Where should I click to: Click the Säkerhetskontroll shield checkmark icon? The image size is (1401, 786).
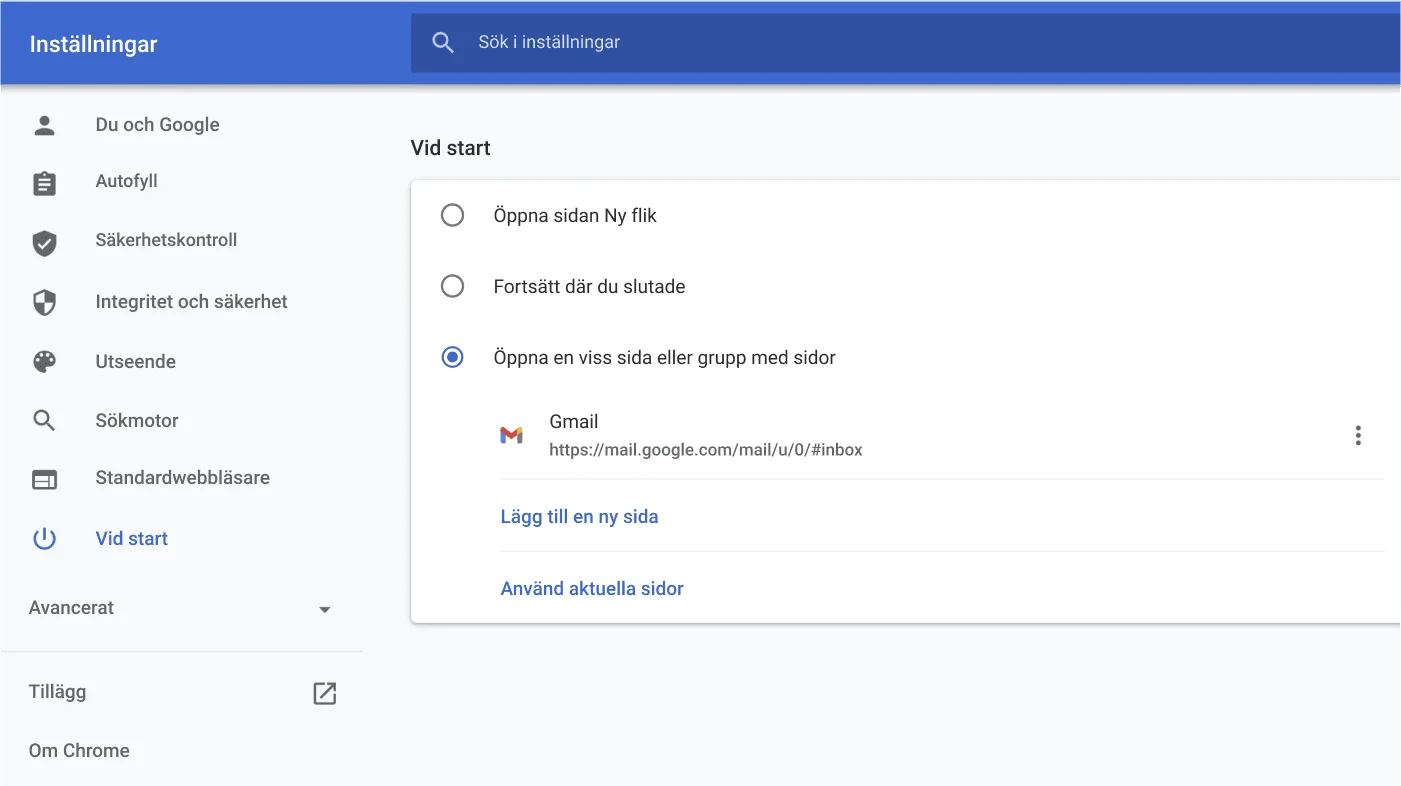(x=44, y=242)
